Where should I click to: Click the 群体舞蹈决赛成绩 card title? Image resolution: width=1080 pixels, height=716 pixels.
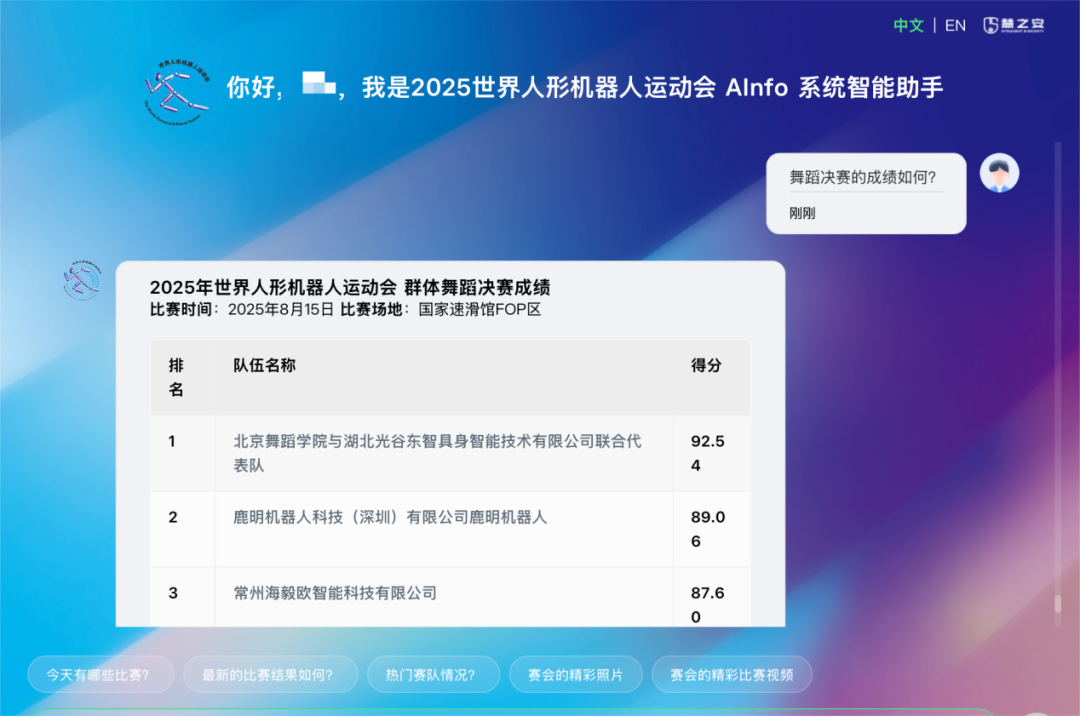pyautogui.click(x=350, y=288)
